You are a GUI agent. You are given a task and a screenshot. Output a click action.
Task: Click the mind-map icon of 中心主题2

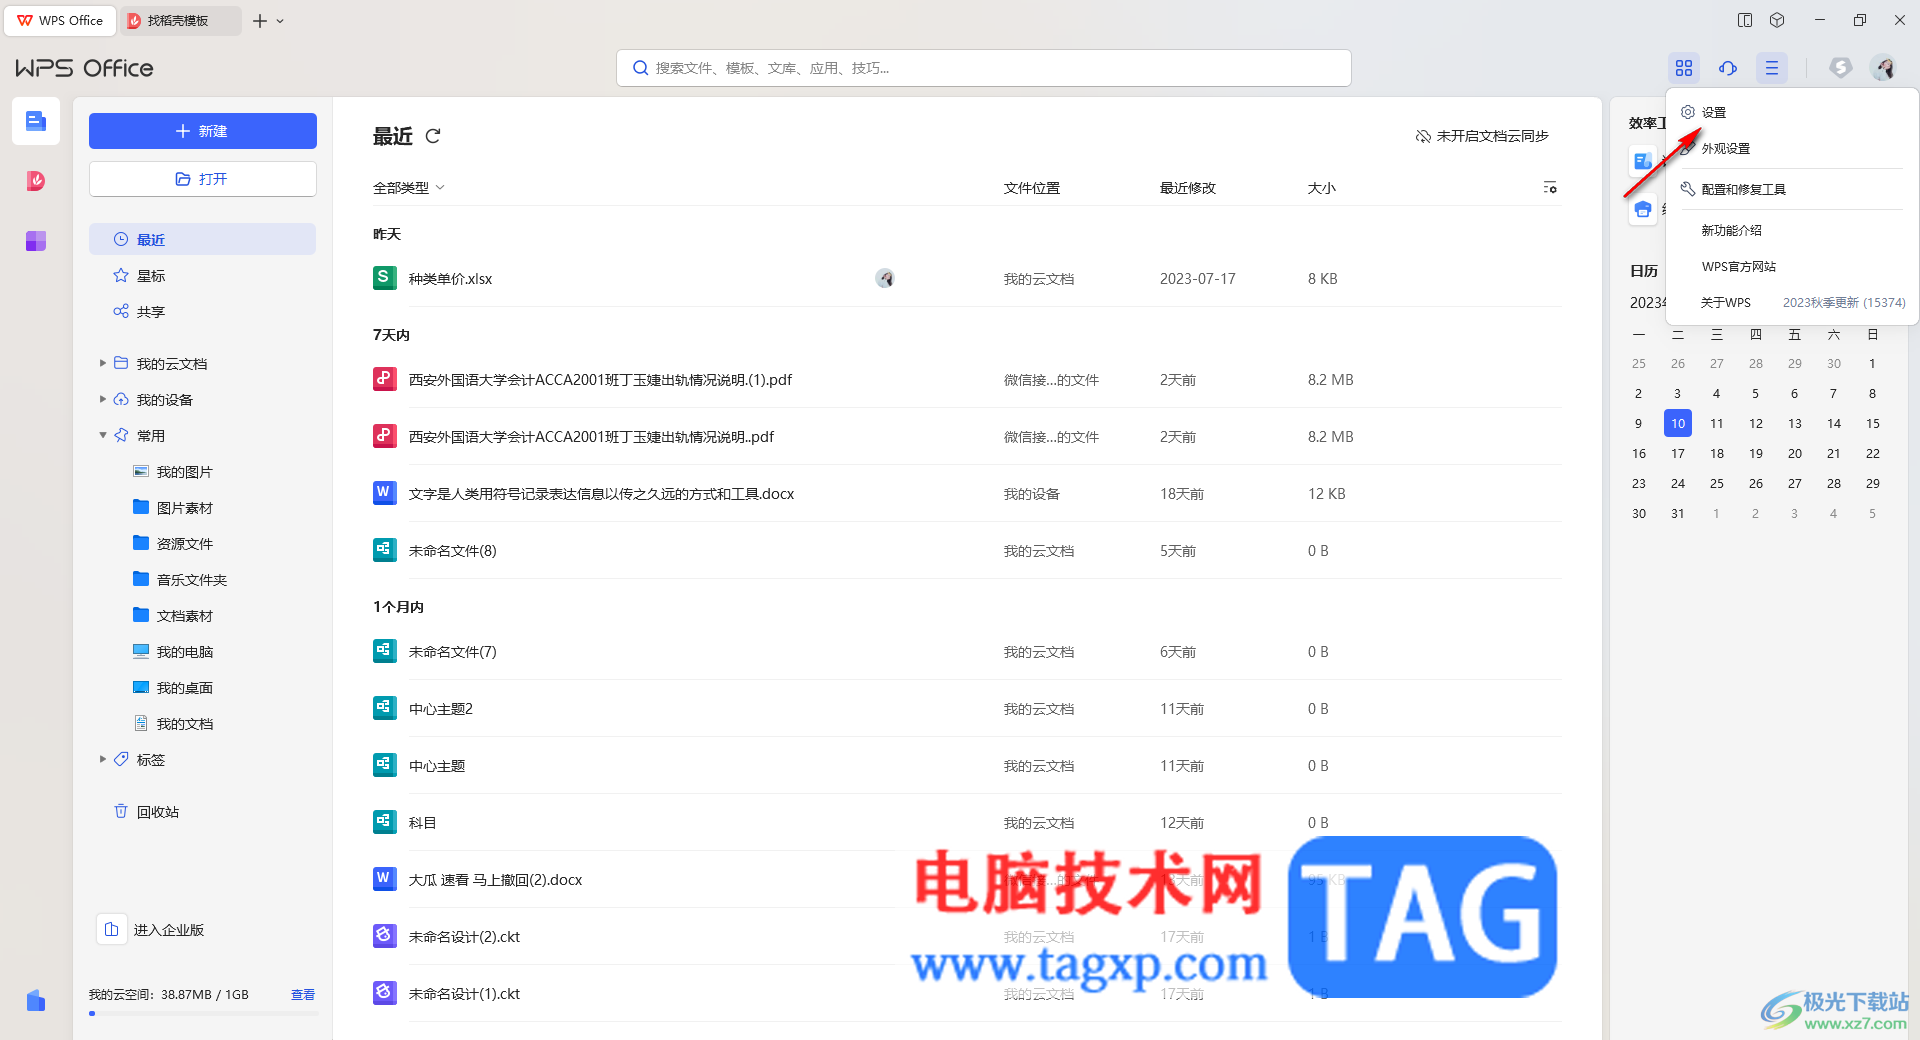pos(384,708)
